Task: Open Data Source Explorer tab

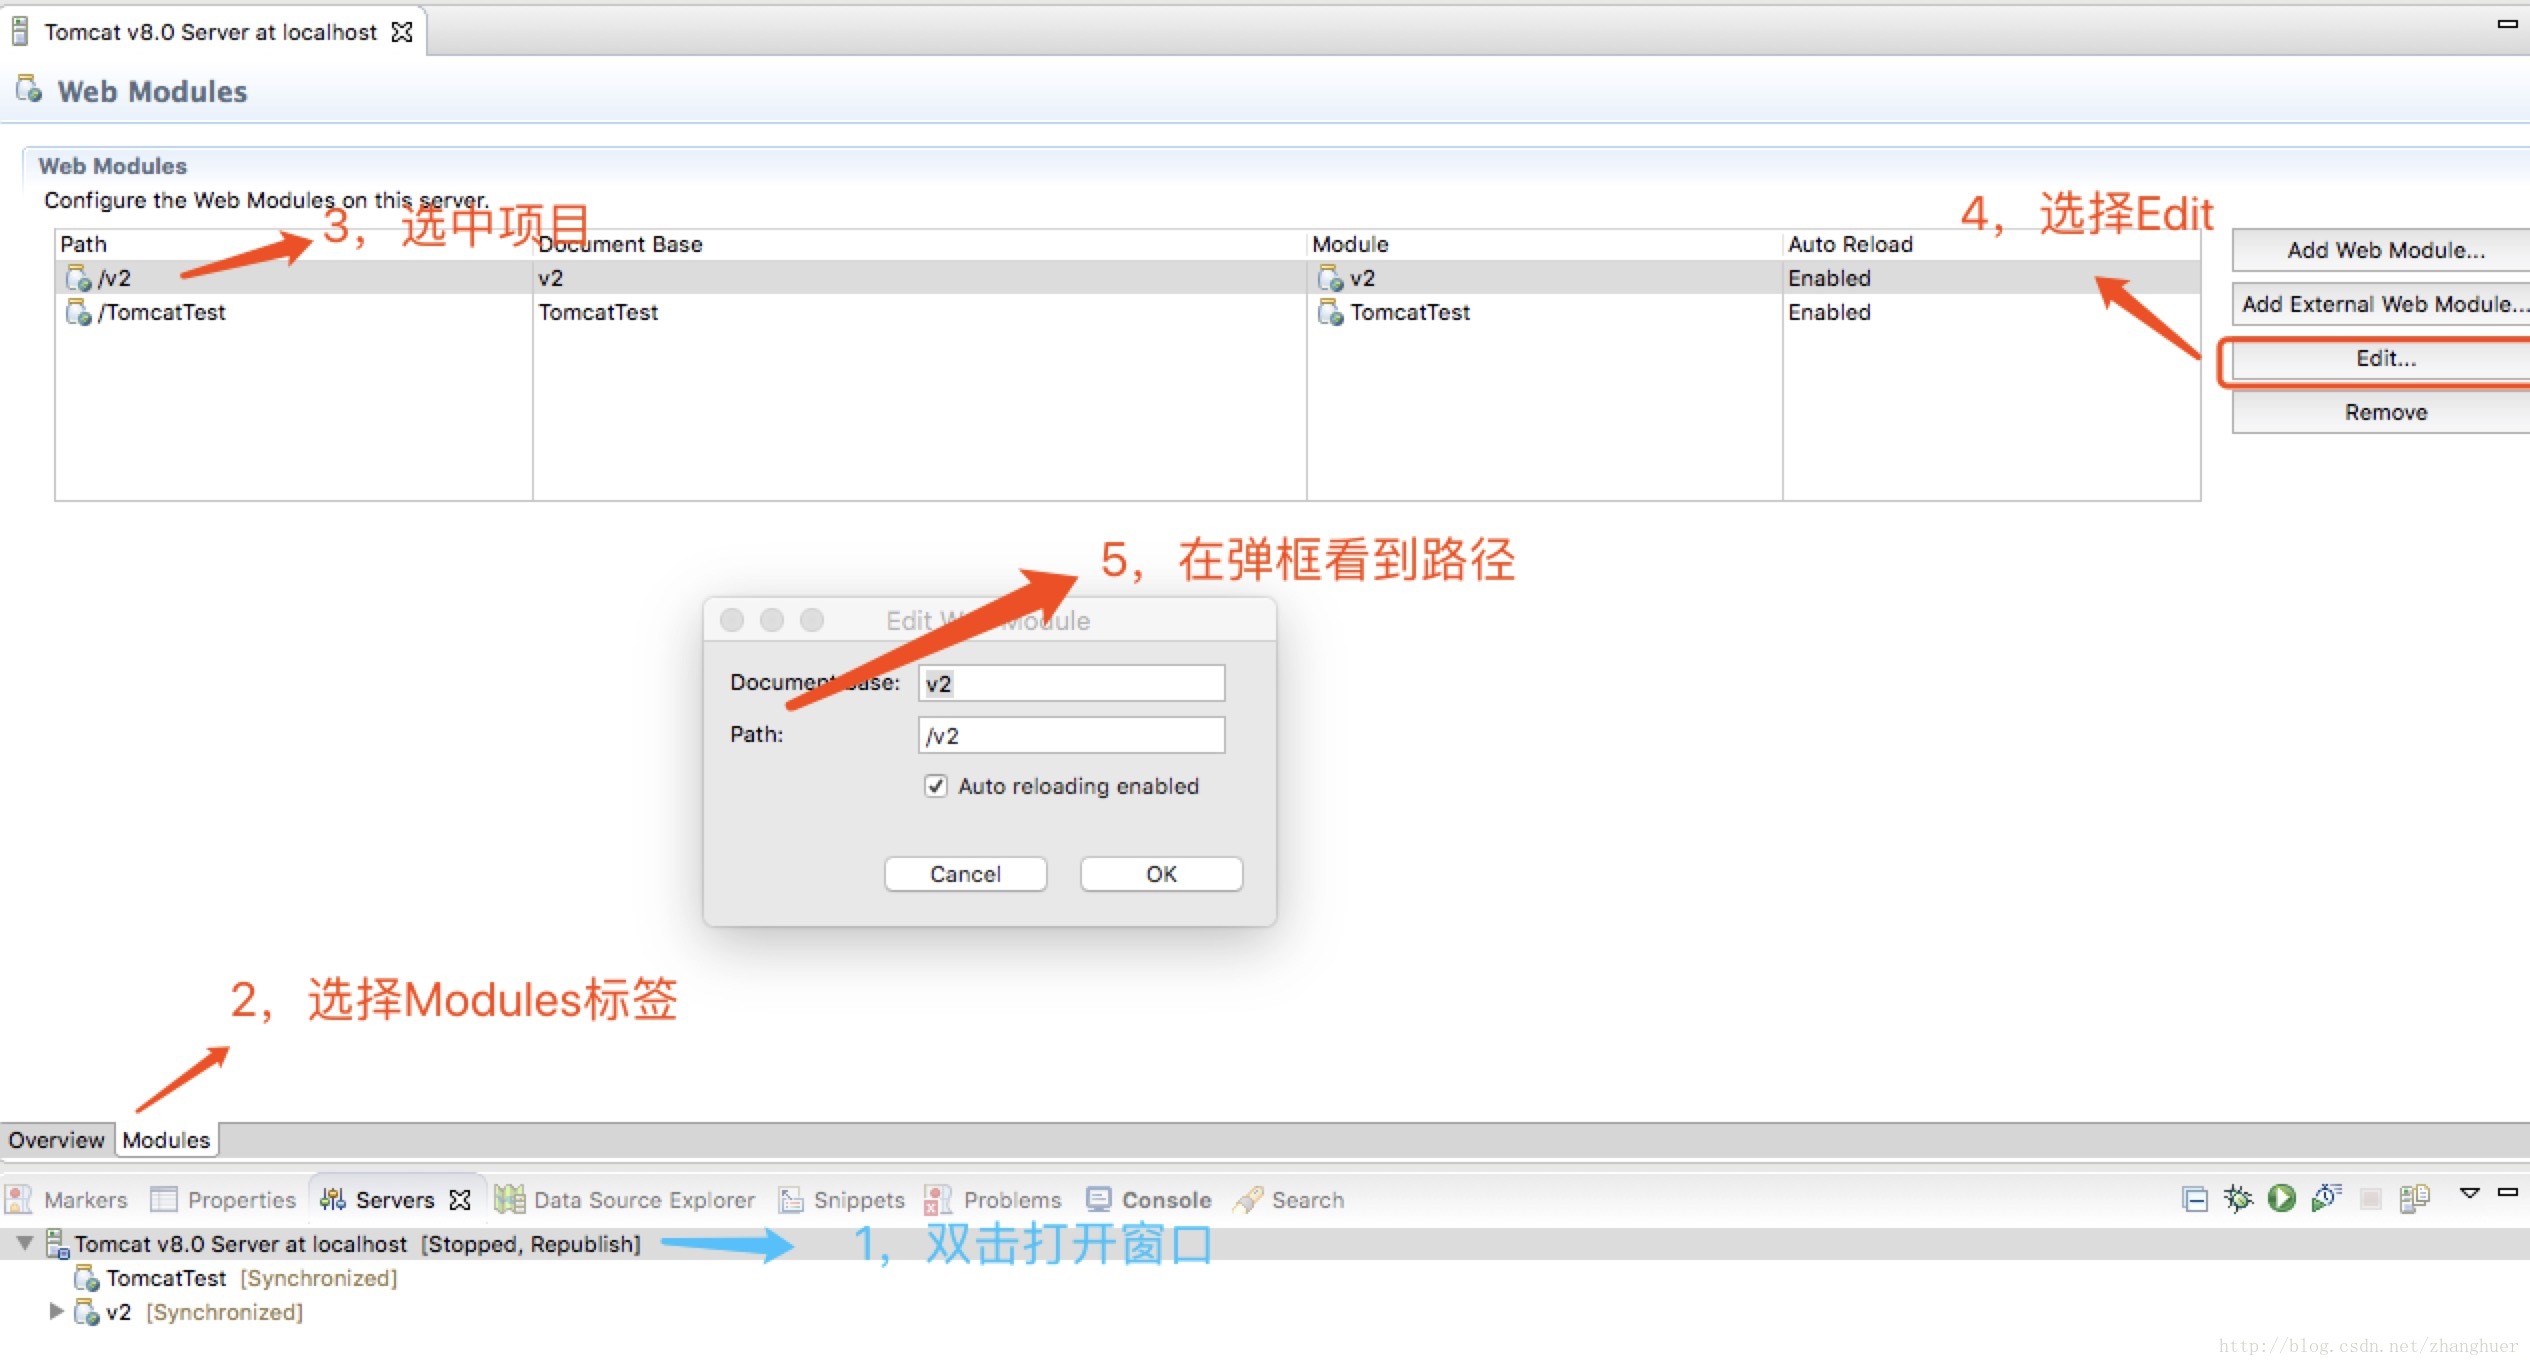Action: tap(626, 1200)
